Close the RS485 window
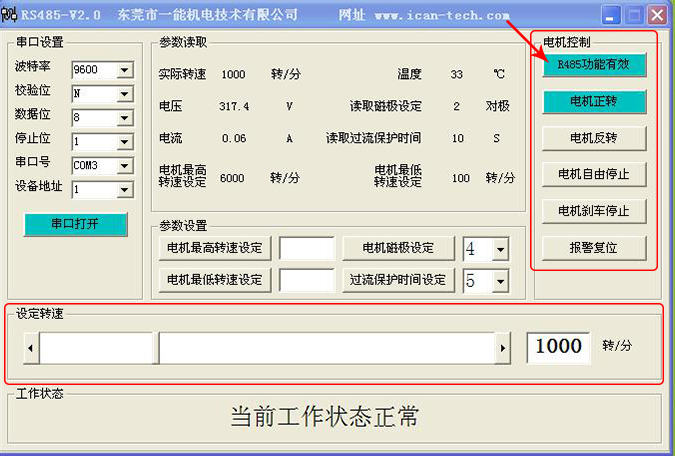The height and width of the screenshot is (456, 675). tap(657, 16)
